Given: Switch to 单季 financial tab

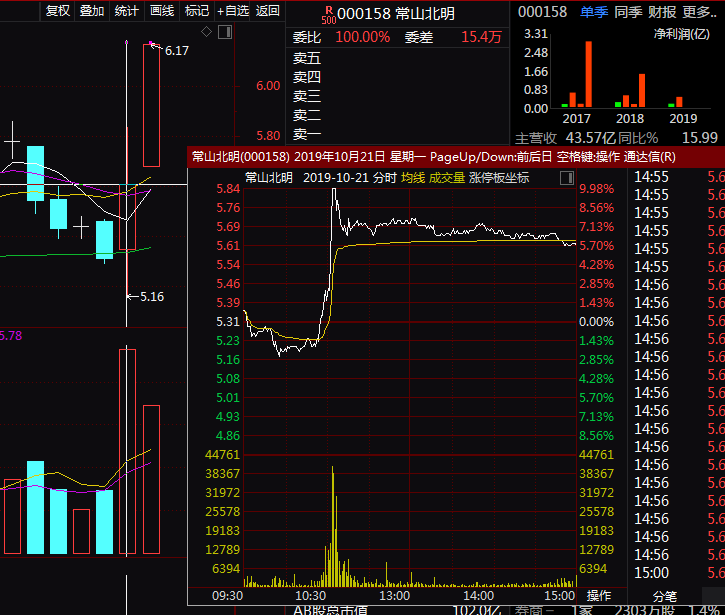Looking at the screenshot, I should click(594, 12).
